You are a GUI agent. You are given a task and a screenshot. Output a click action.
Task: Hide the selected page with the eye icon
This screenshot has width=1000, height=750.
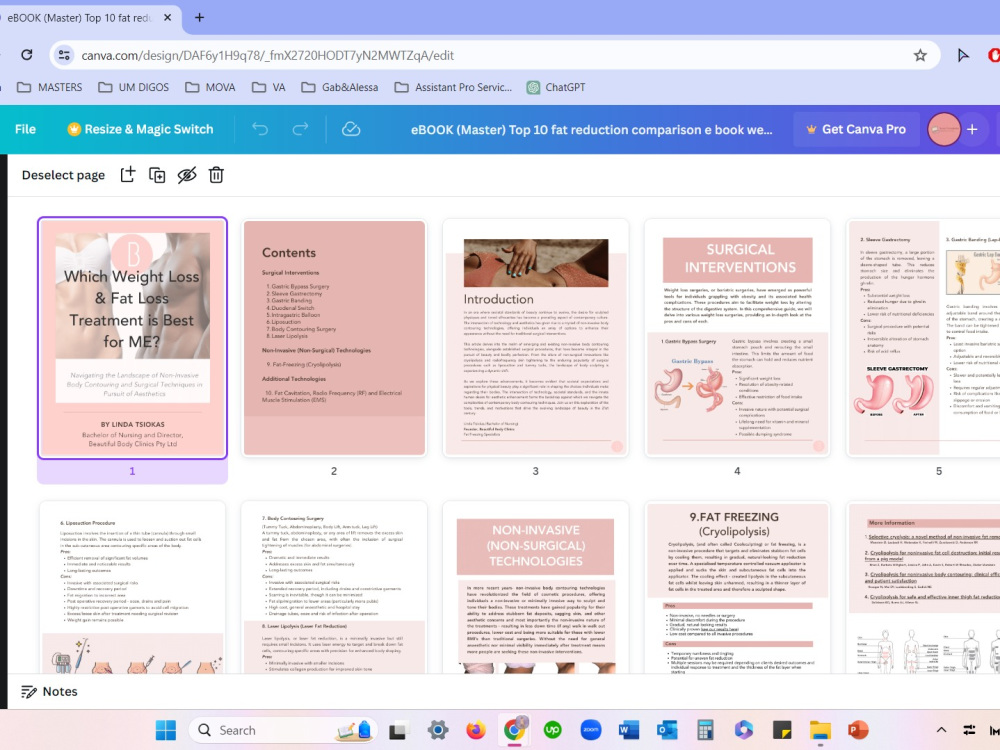187,175
